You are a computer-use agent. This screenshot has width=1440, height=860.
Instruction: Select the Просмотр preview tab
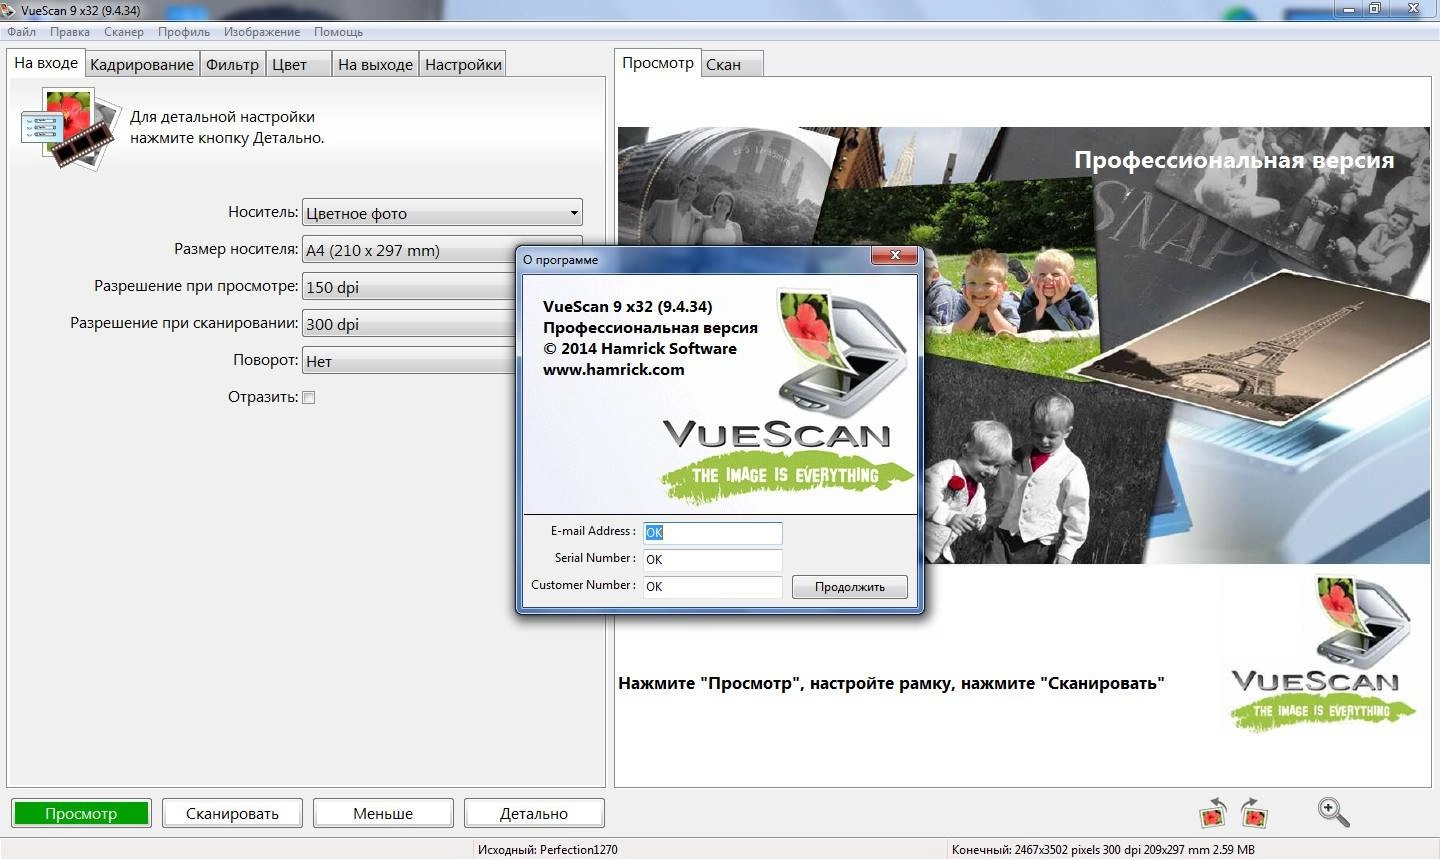pos(658,63)
